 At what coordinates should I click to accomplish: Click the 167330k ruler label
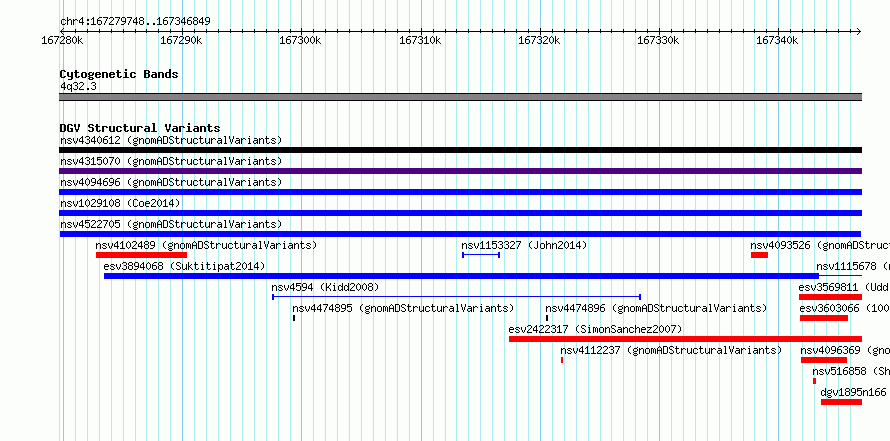(658, 41)
